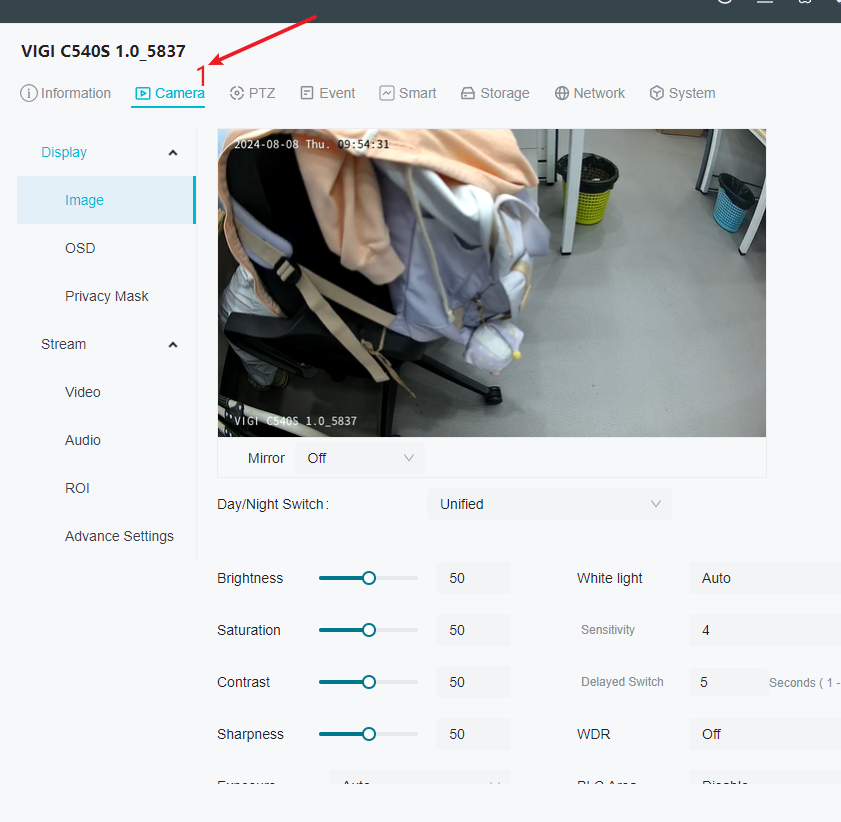Open the Mirror dropdown
The width and height of the screenshot is (841, 822).
click(359, 458)
